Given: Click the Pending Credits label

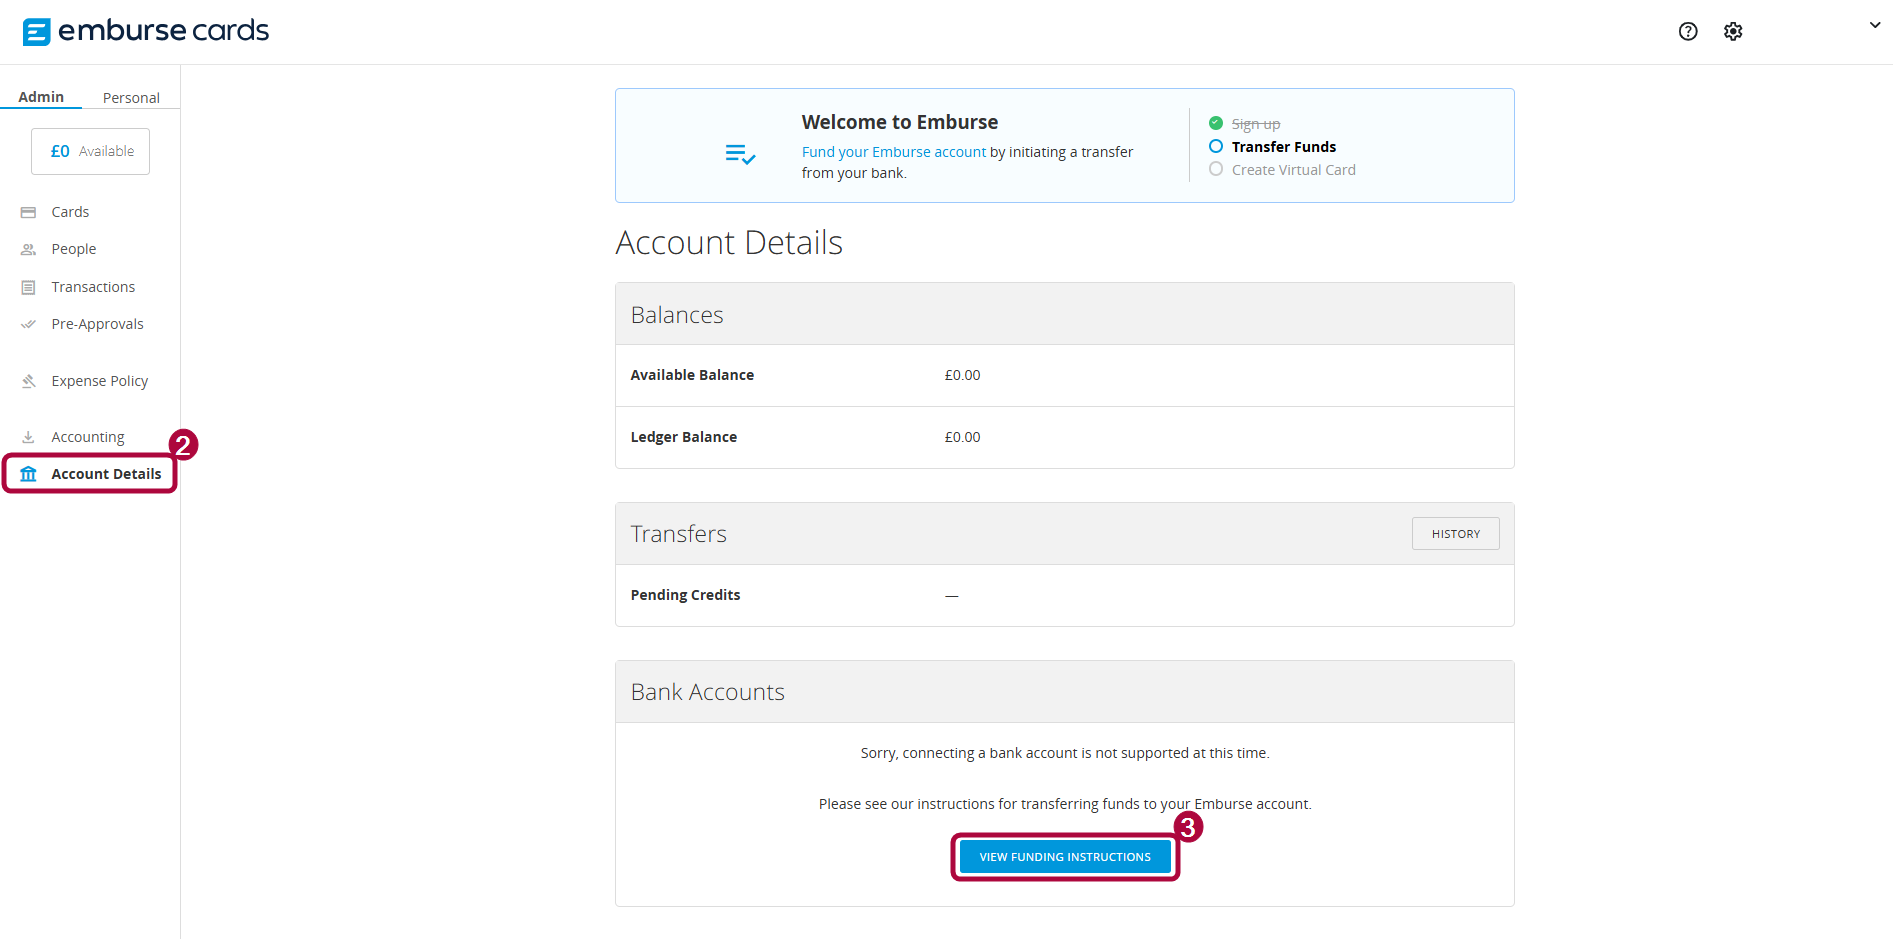Looking at the screenshot, I should click(686, 595).
